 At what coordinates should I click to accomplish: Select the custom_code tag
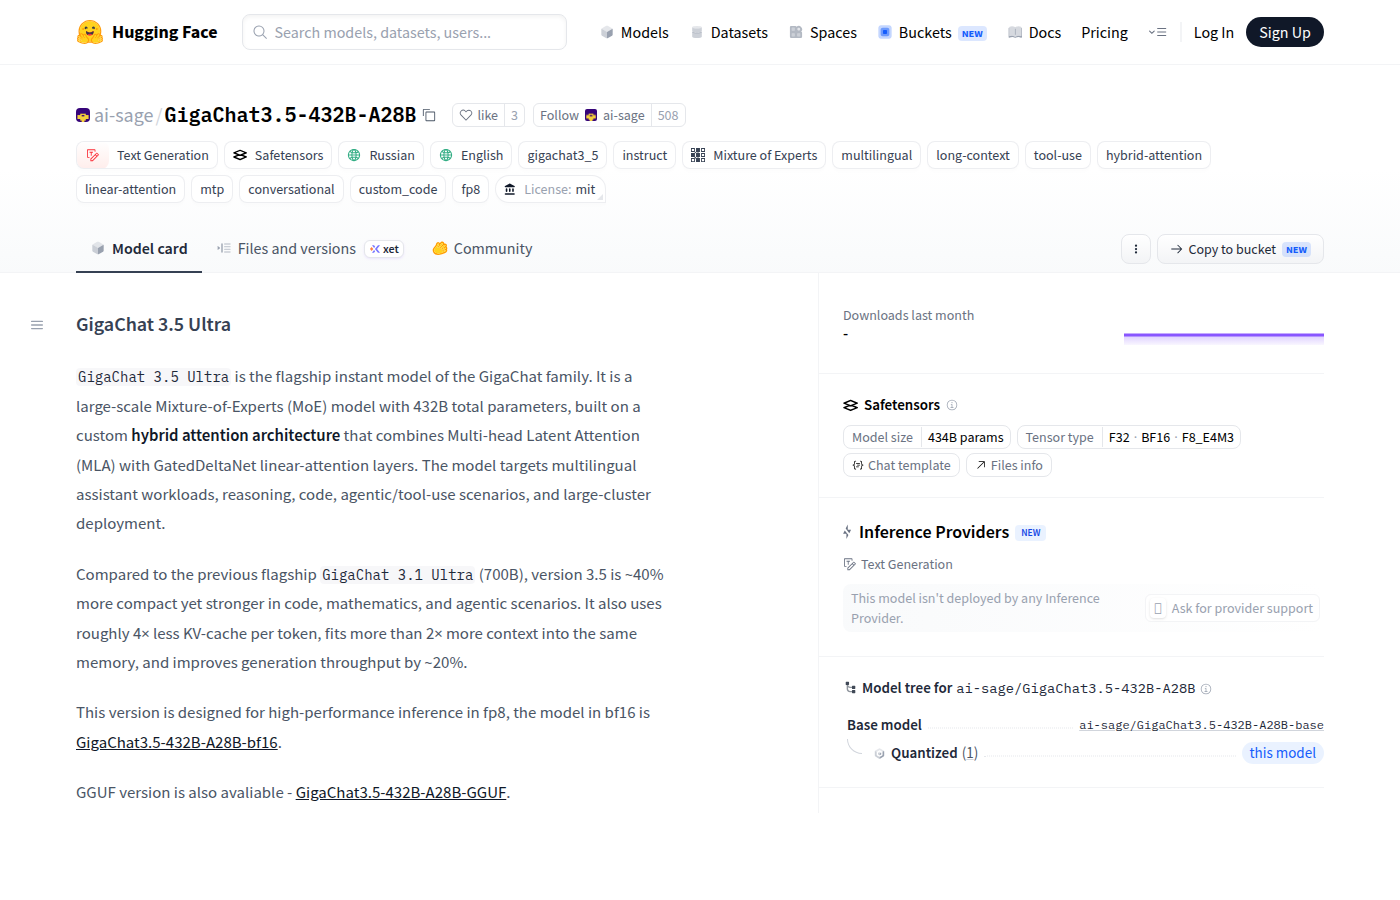pyautogui.click(x=398, y=189)
